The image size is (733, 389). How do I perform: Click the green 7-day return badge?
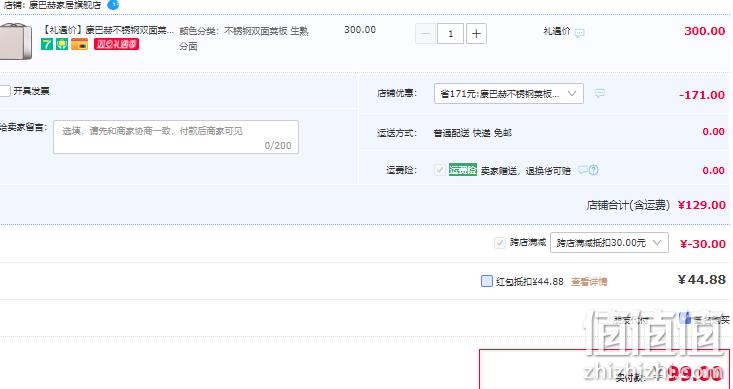(x=47, y=44)
